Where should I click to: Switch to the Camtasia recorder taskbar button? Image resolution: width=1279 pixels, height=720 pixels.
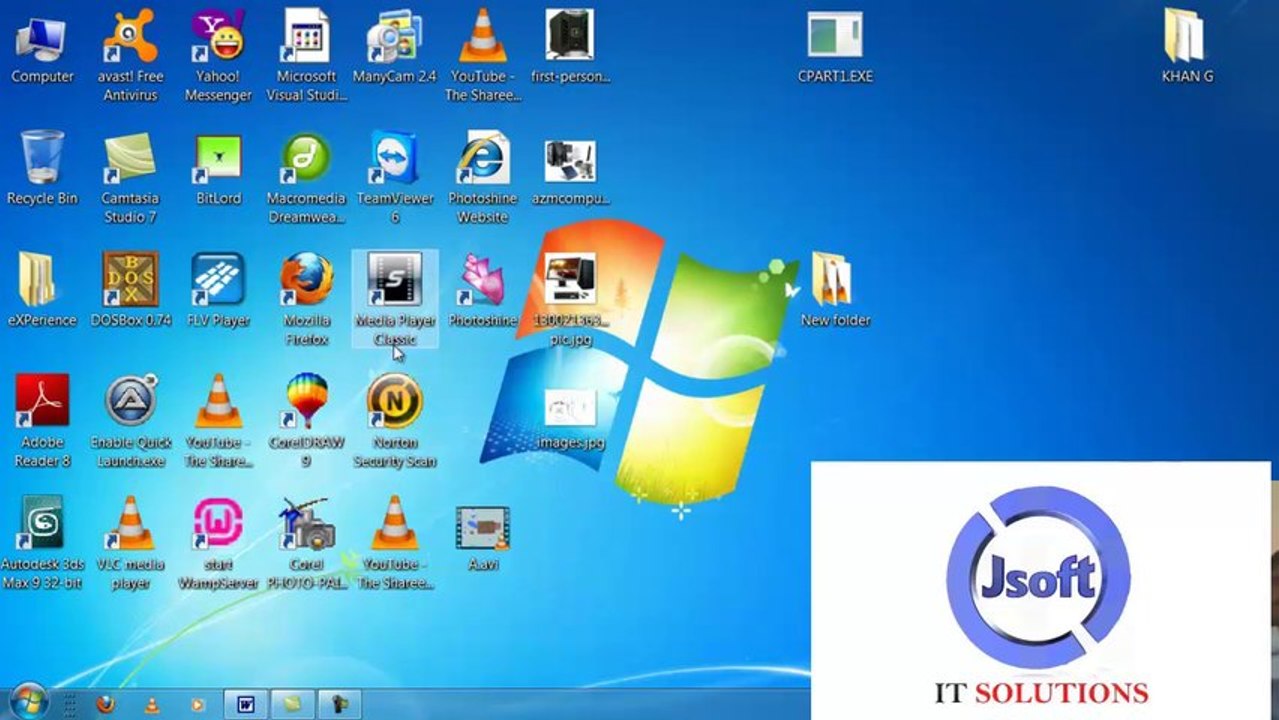[339, 704]
